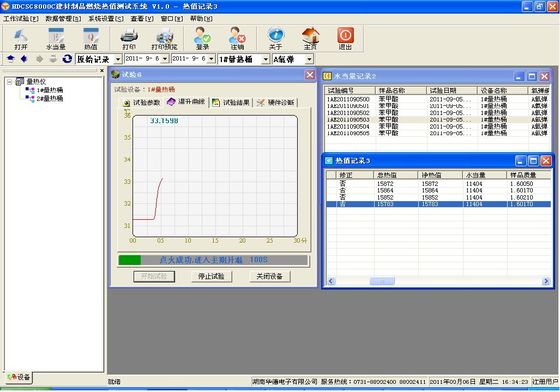Select the row with total heat 15872

(x=438, y=184)
